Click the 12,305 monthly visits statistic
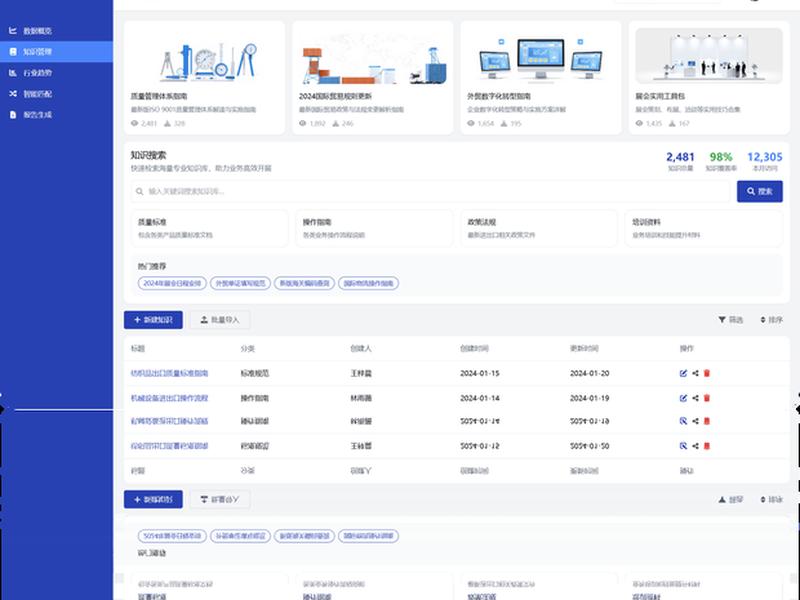 (x=765, y=157)
